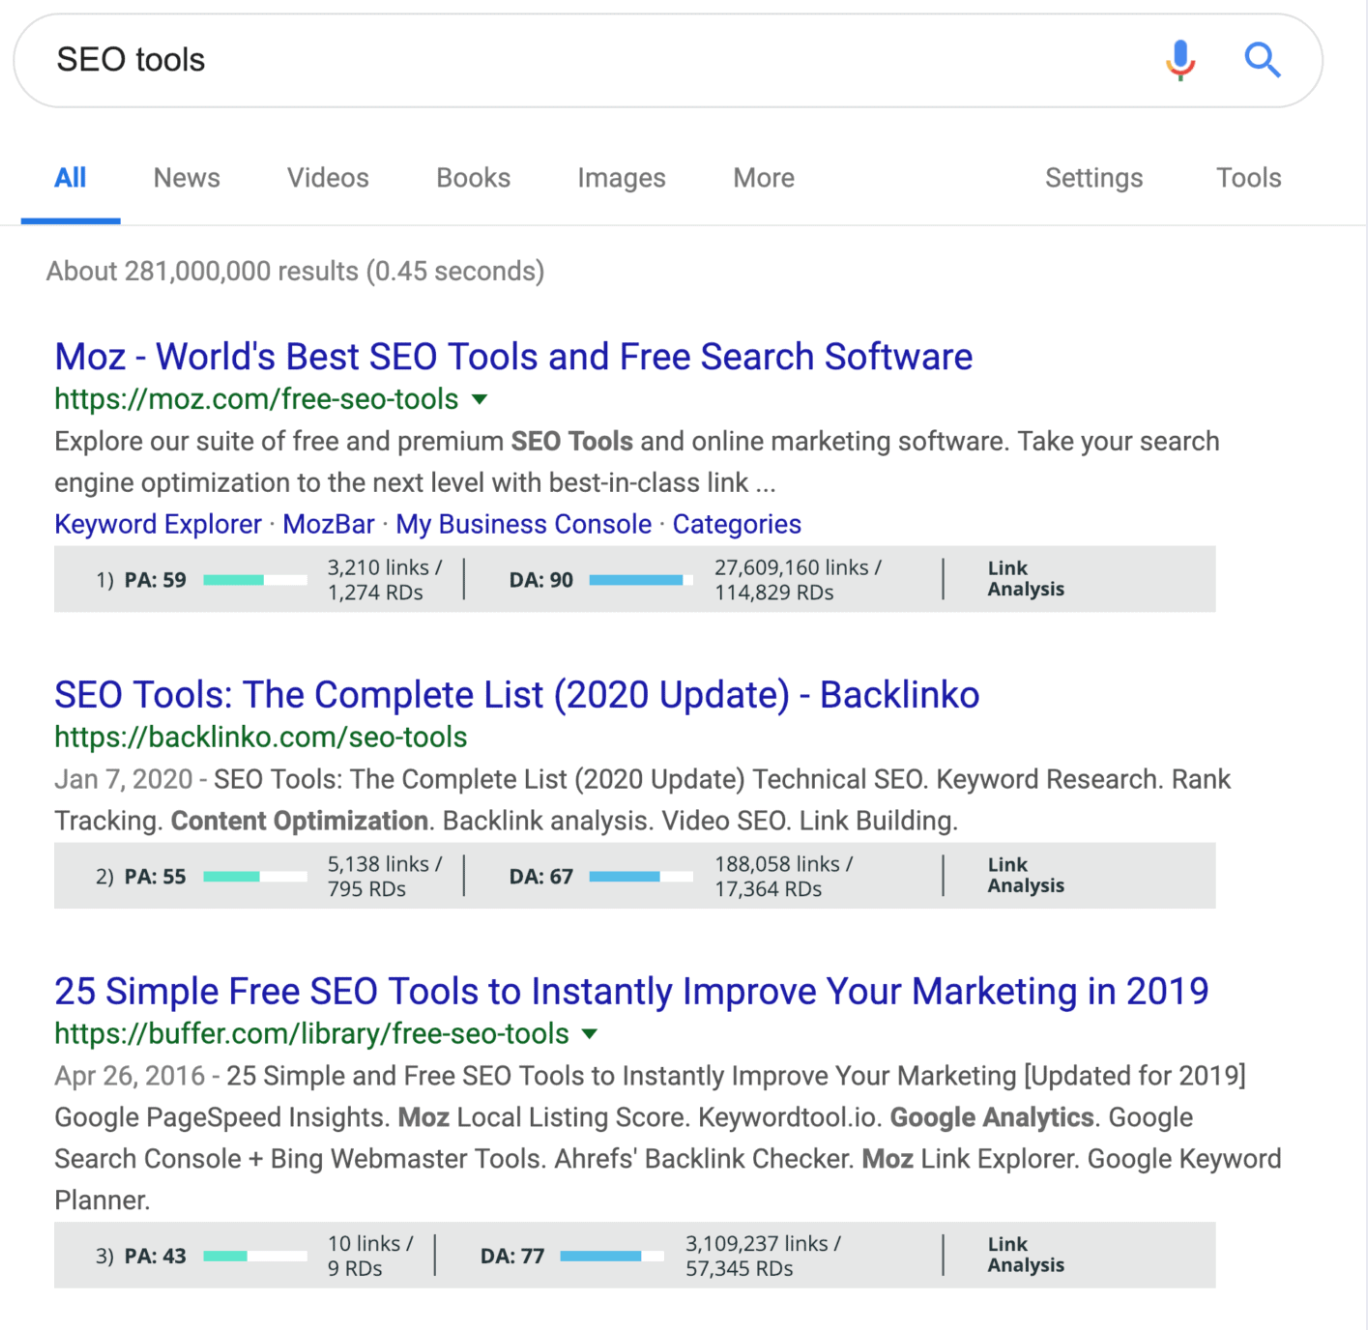Expand the moz.com URL dropdown arrow
The width and height of the screenshot is (1368, 1330).
tap(480, 399)
